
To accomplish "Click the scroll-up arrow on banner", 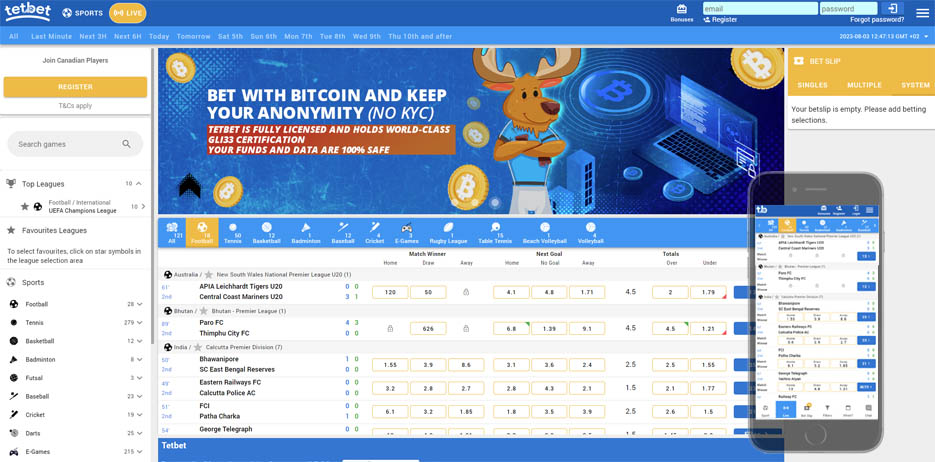I will (190, 186).
